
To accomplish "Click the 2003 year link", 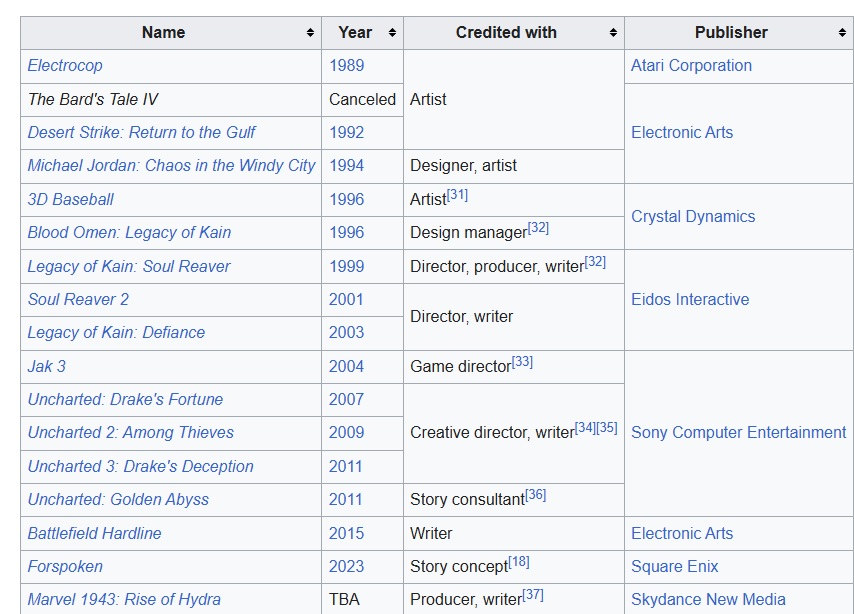I will (346, 332).
